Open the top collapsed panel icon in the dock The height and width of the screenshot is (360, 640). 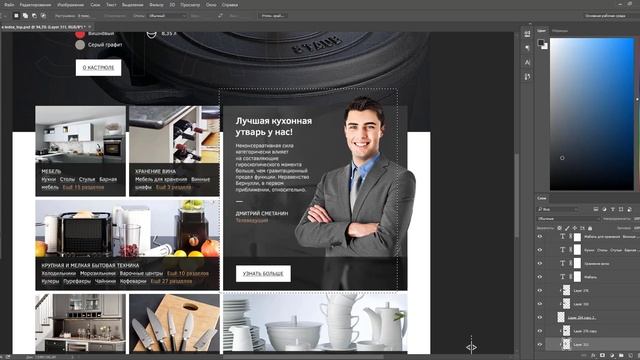(527, 34)
